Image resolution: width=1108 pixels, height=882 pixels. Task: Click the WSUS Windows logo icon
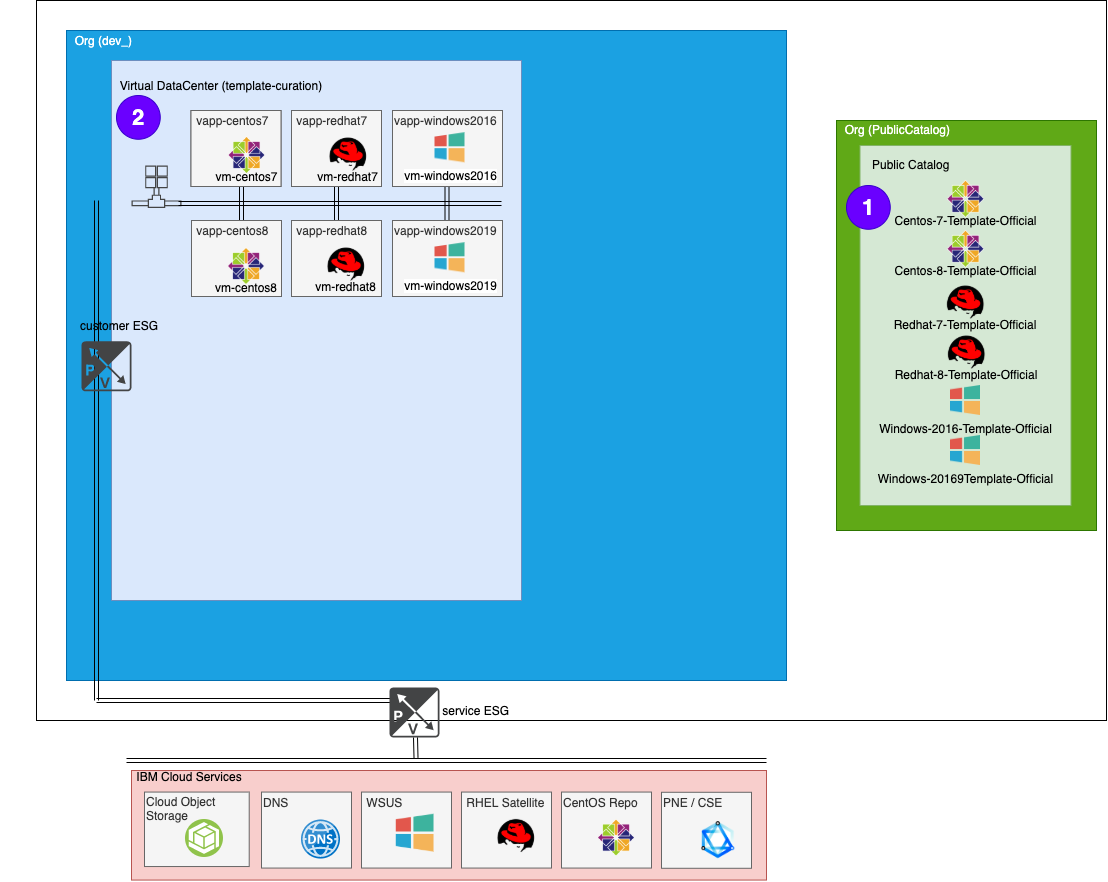click(414, 832)
